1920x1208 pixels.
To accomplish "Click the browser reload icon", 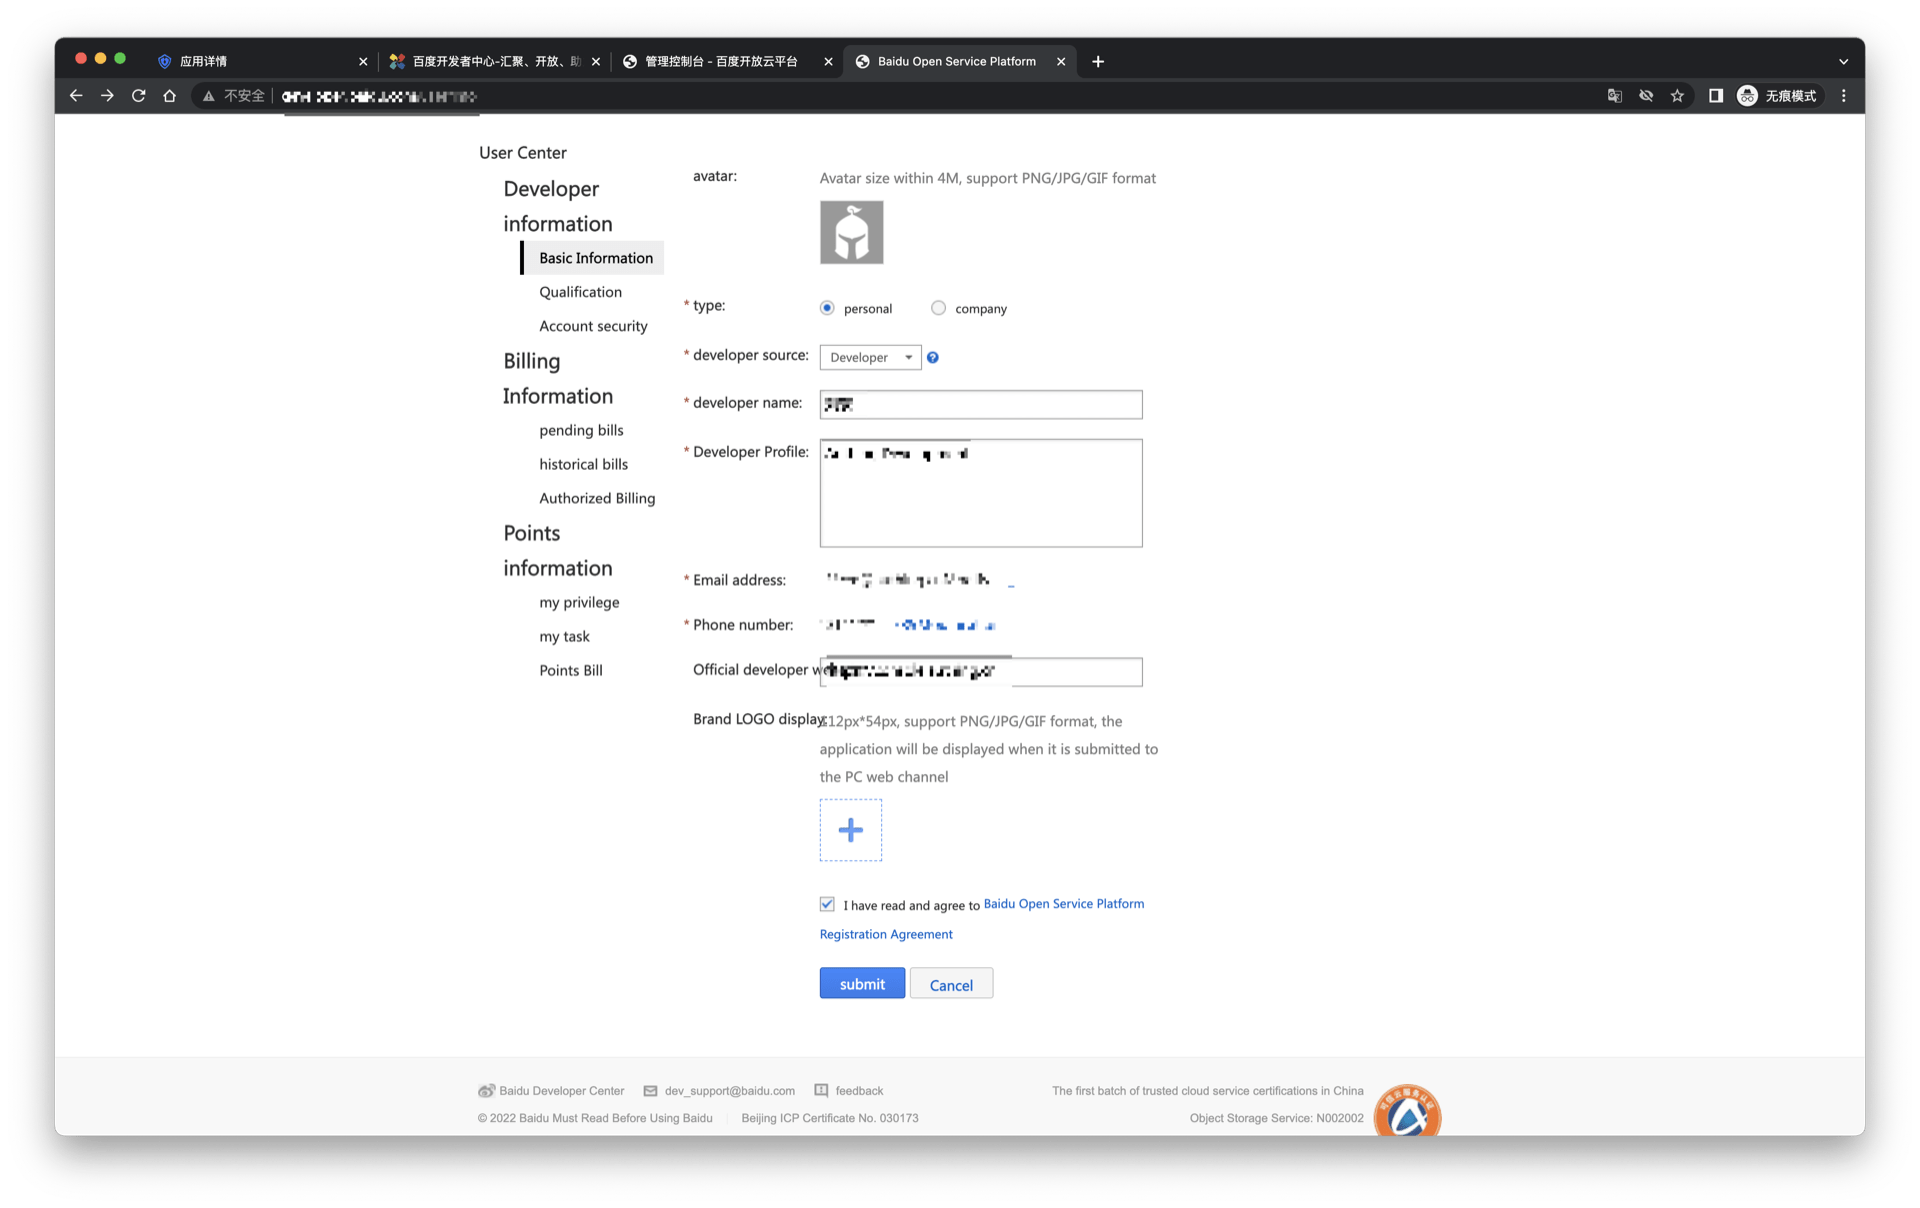I will point(138,96).
